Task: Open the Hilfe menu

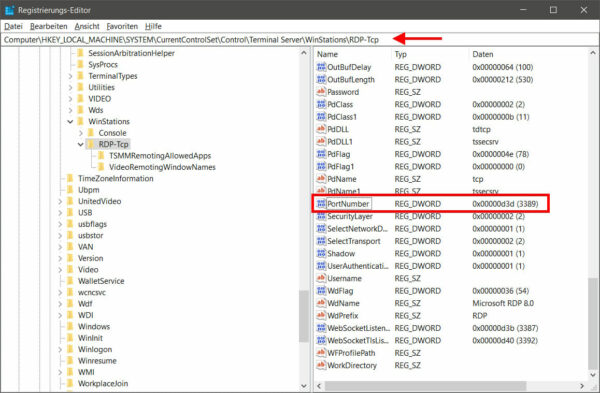Action: tap(153, 26)
